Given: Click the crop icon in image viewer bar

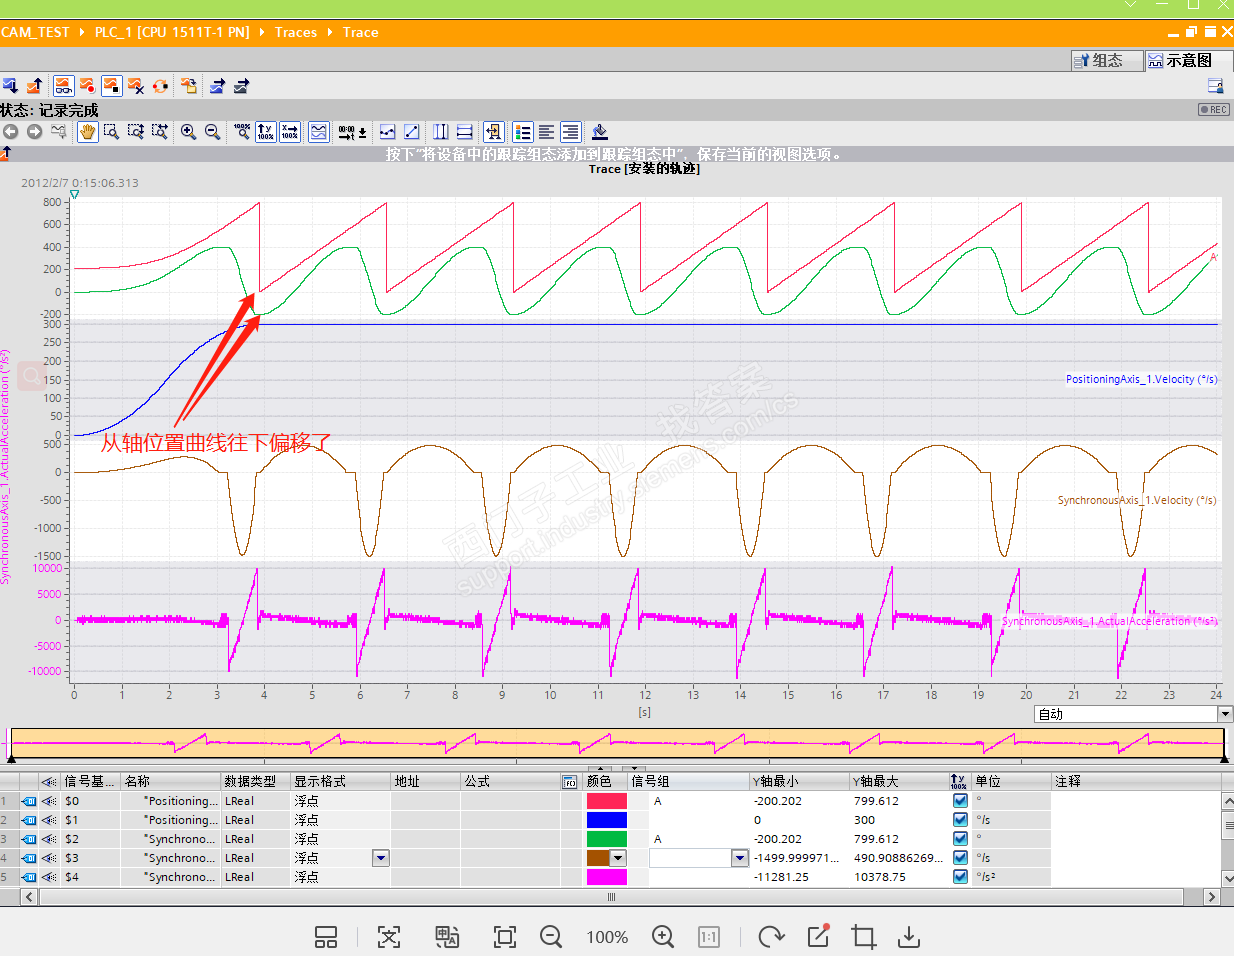Looking at the screenshot, I should click(863, 937).
